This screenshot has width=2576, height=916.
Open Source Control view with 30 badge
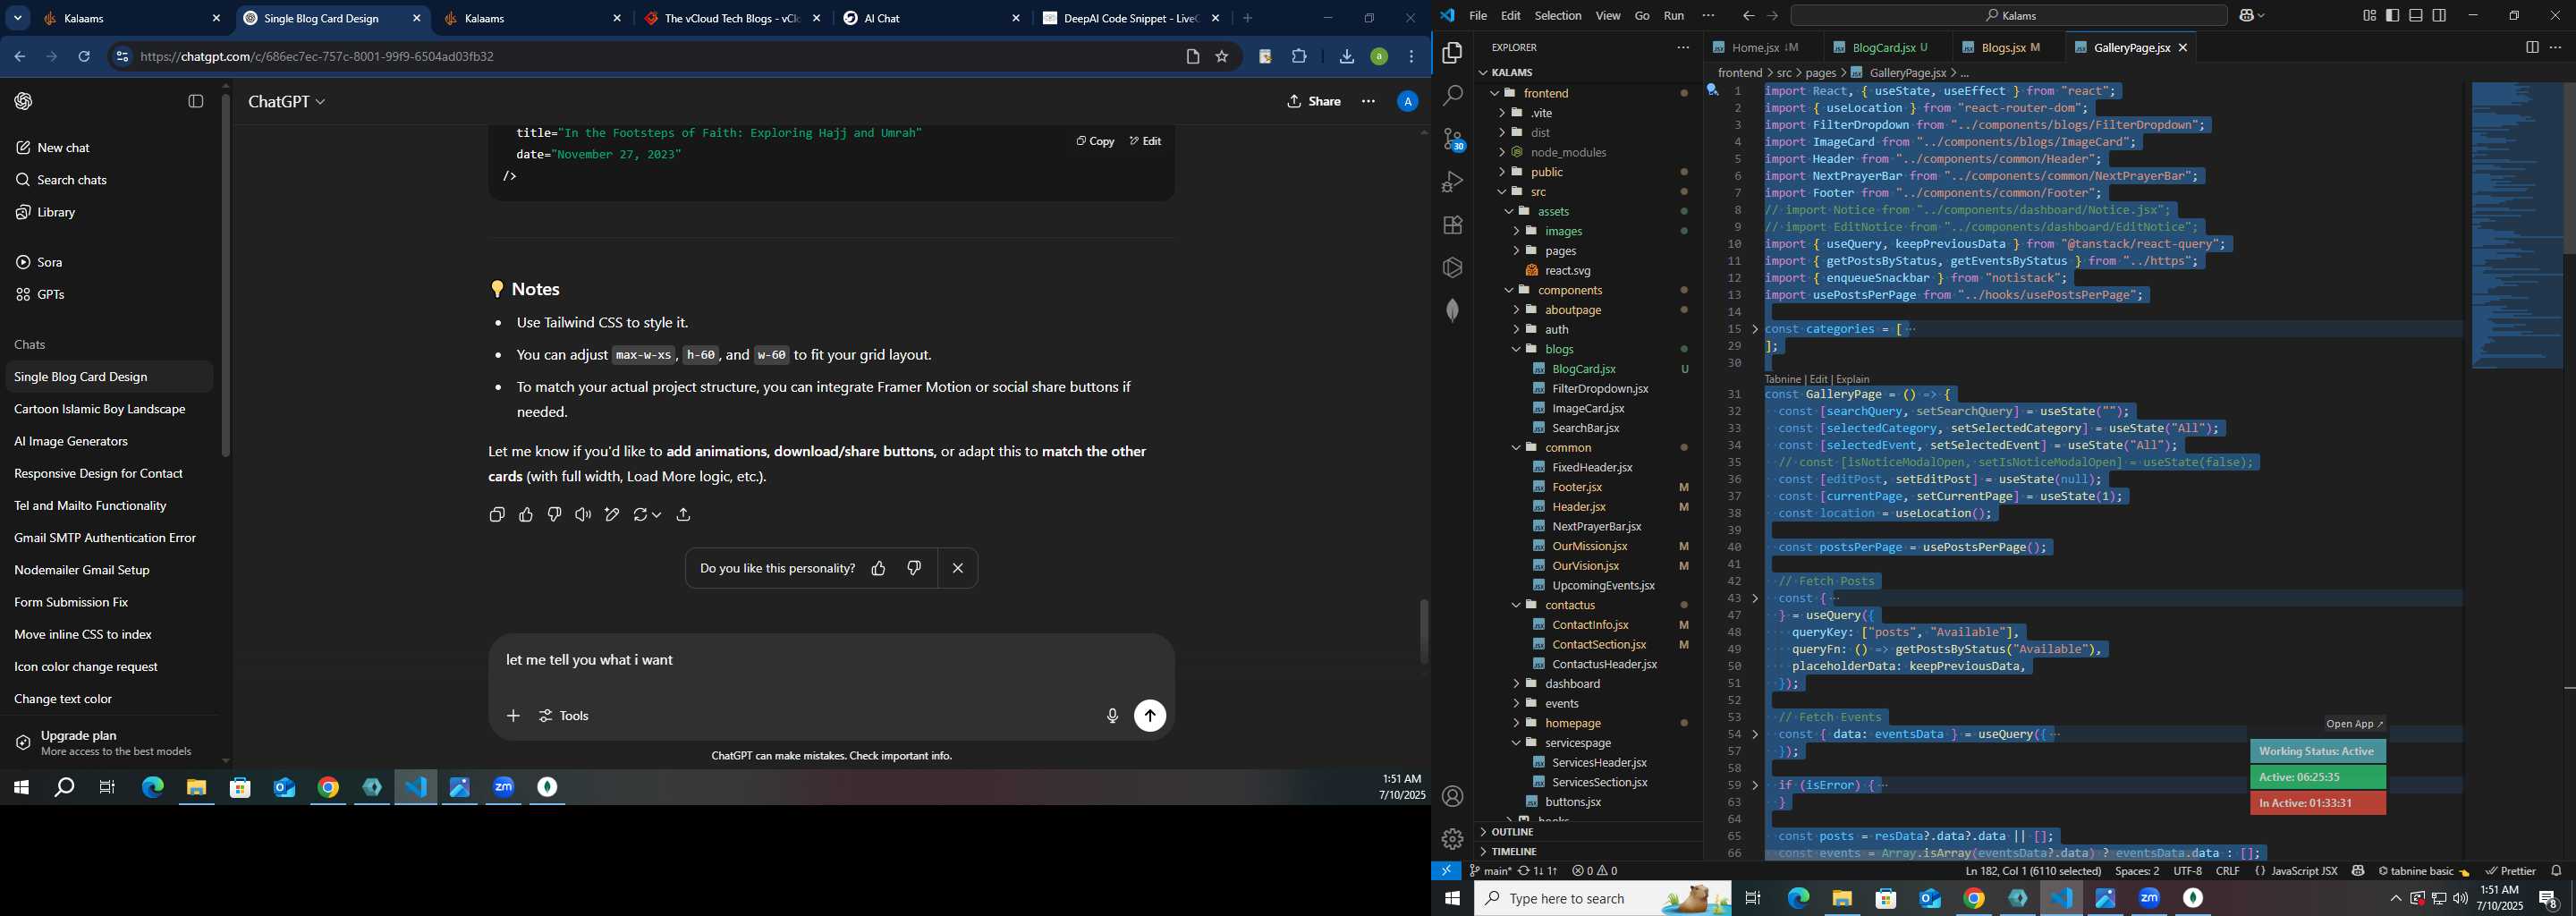[x=1452, y=139]
